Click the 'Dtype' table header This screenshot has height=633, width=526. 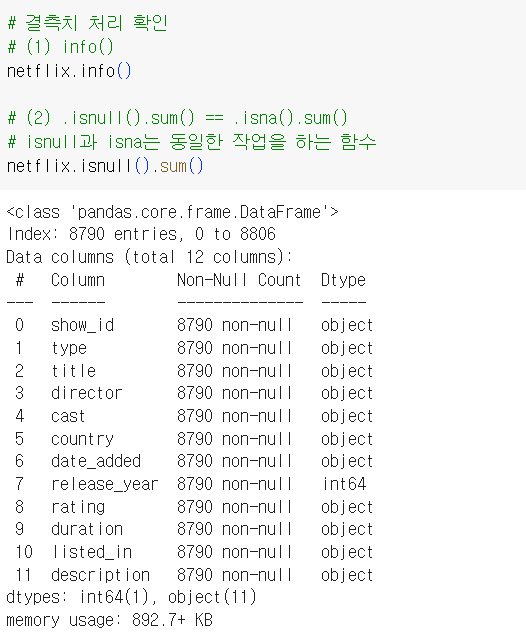pos(344,280)
